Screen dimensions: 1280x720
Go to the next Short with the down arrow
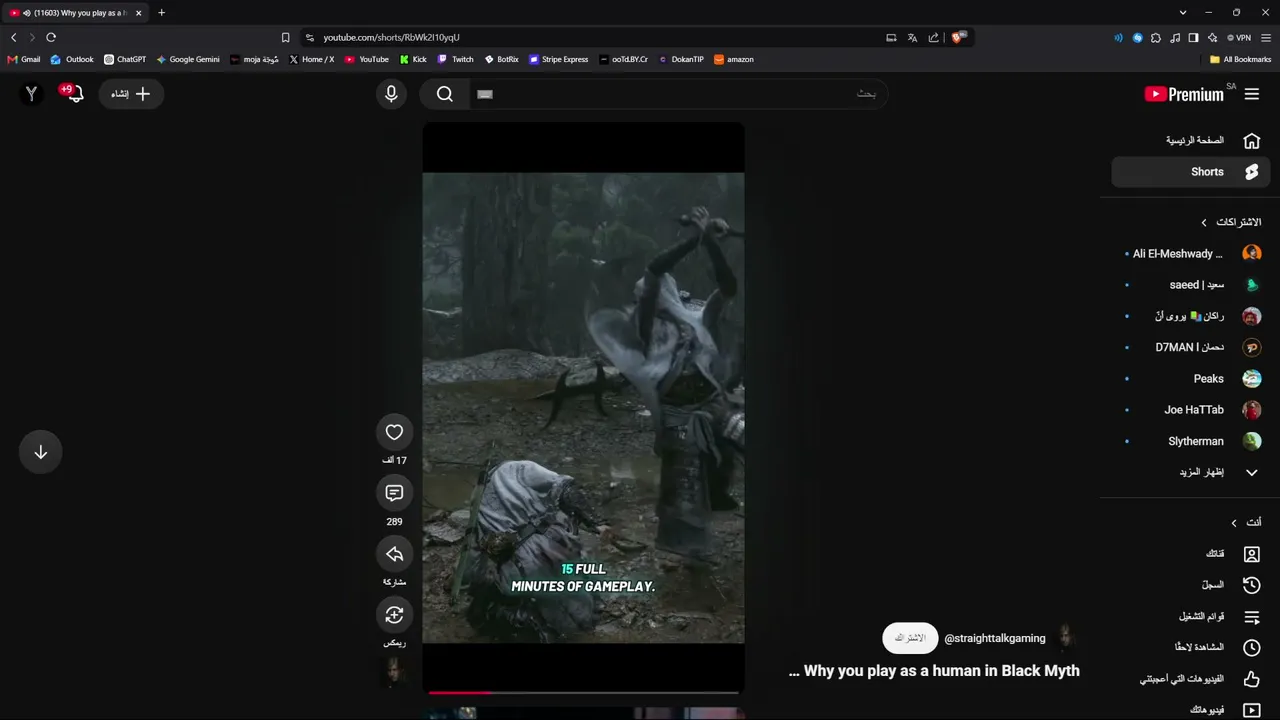coord(41,452)
